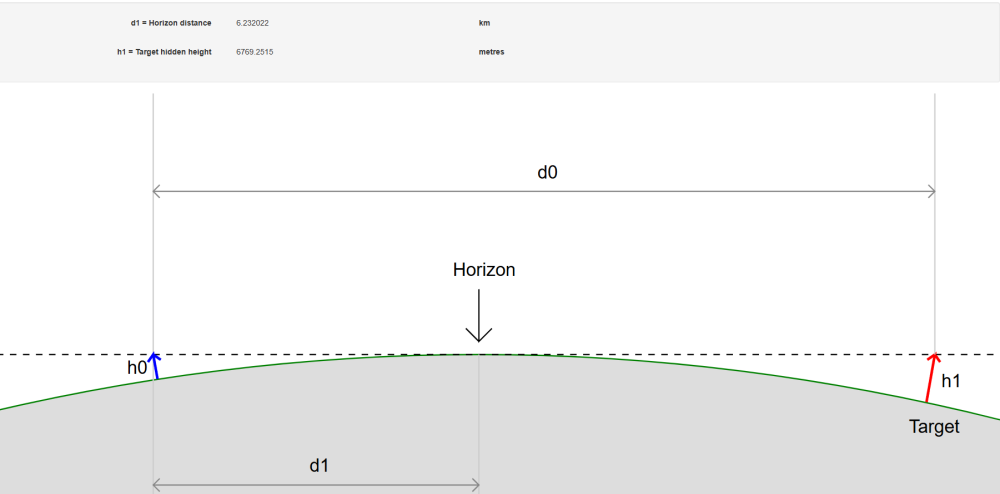
Task: Click the left arrowhead of the d1 line
Action: point(157,485)
